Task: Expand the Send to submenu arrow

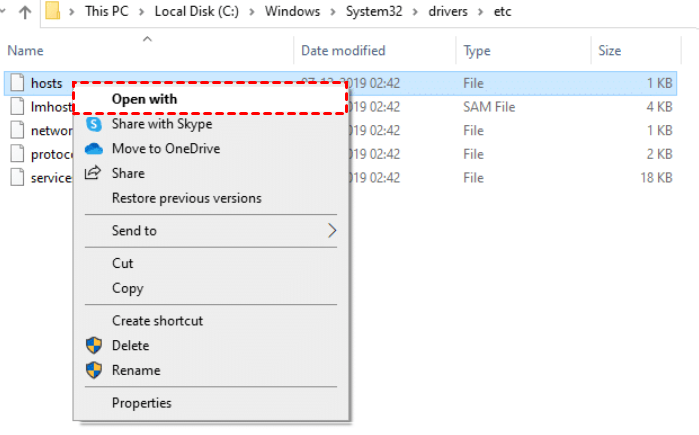Action: [332, 231]
